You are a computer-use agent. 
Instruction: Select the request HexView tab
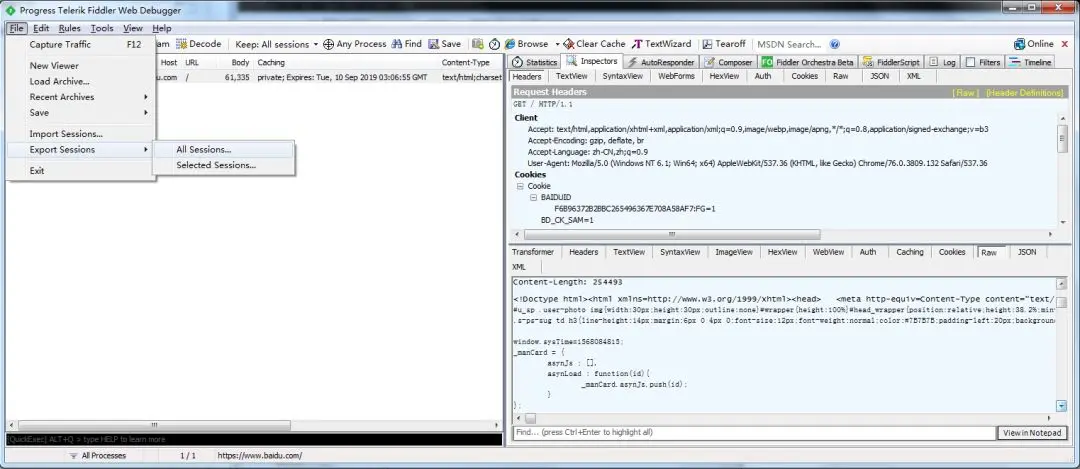click(x=724, y=76)
